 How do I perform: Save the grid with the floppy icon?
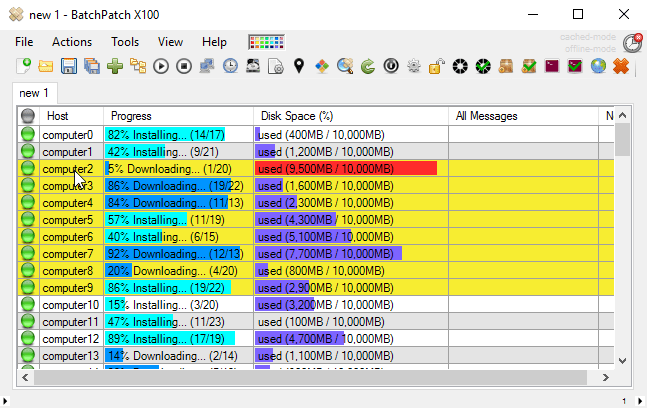point(68,66)
